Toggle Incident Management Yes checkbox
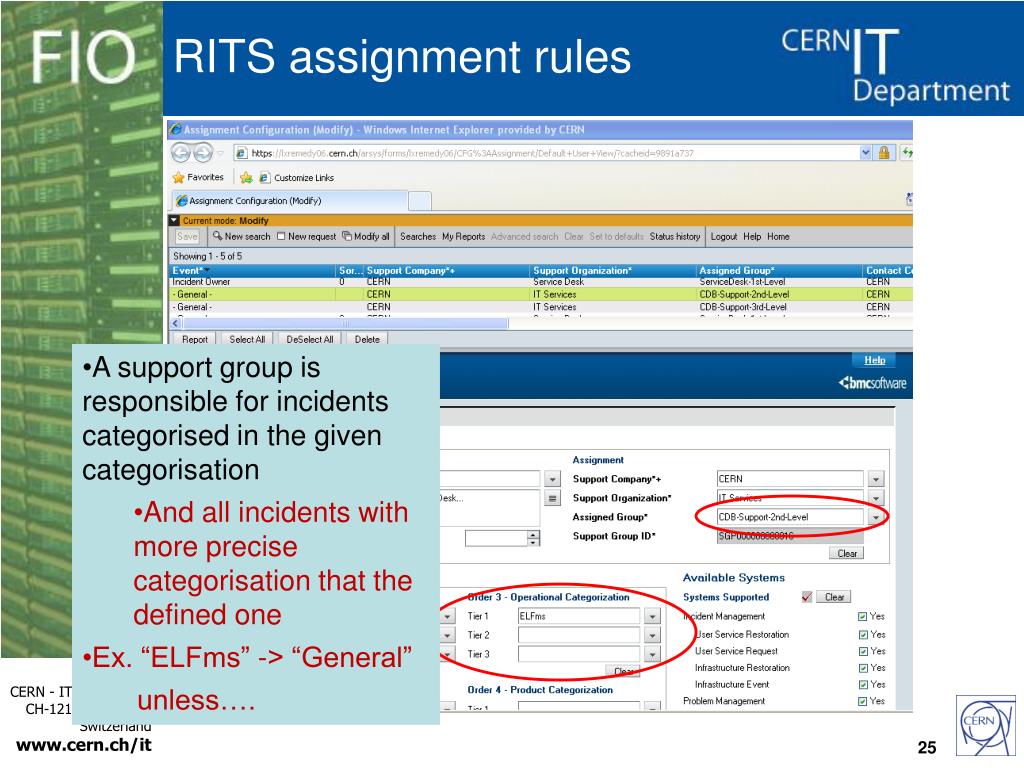This screenshot has width=1024, height=768. [x=863, y=616]
